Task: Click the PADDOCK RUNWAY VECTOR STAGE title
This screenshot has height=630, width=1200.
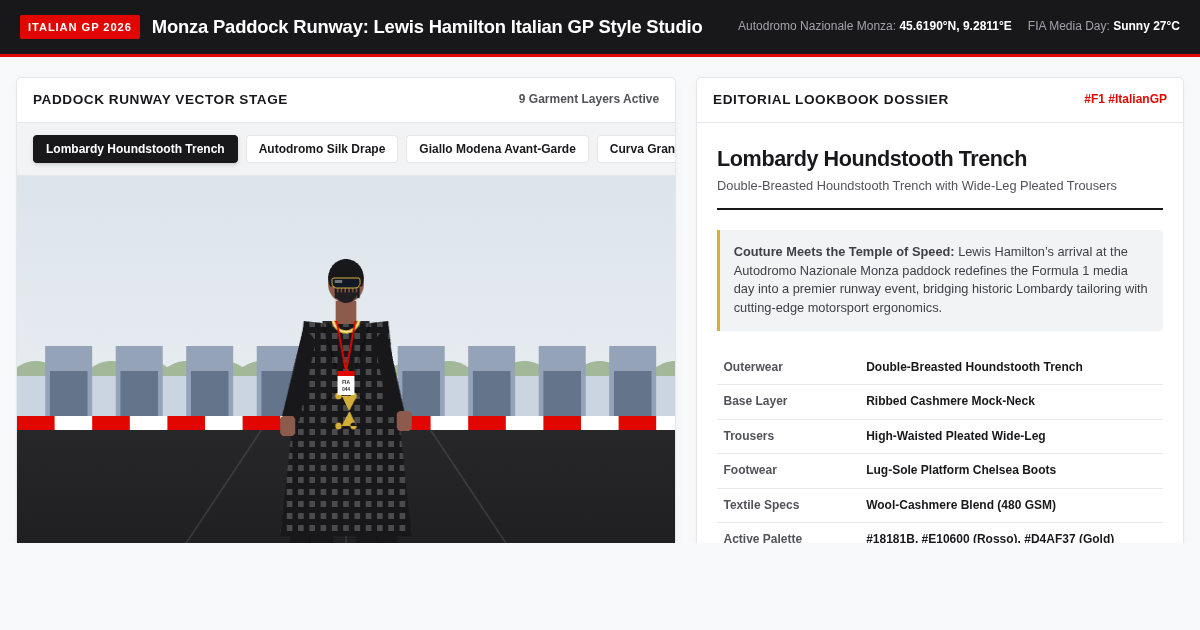Action: (160, 99)
